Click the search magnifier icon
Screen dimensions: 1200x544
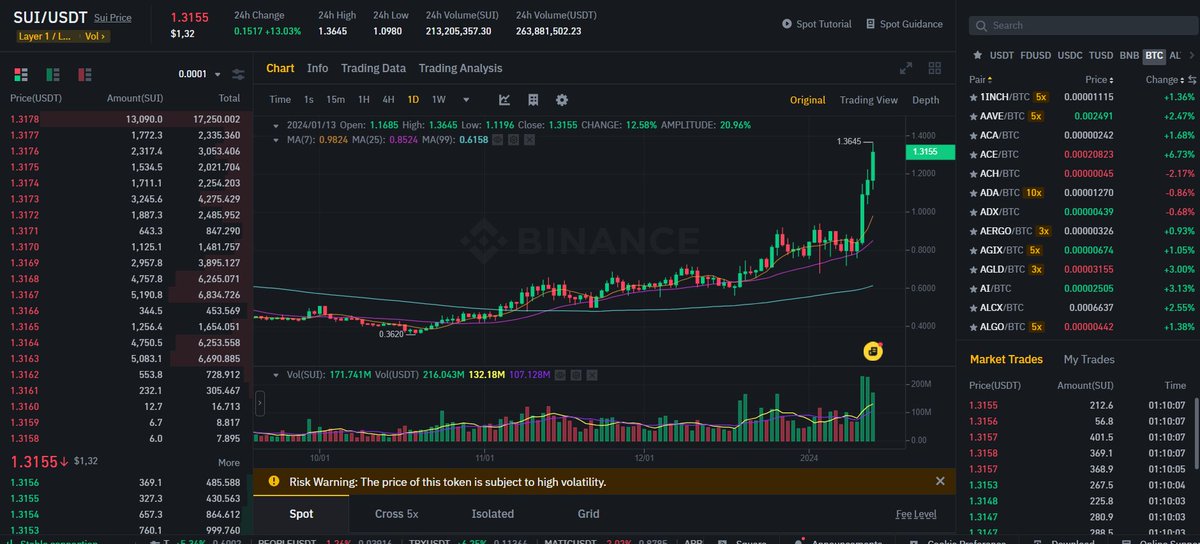982,25
